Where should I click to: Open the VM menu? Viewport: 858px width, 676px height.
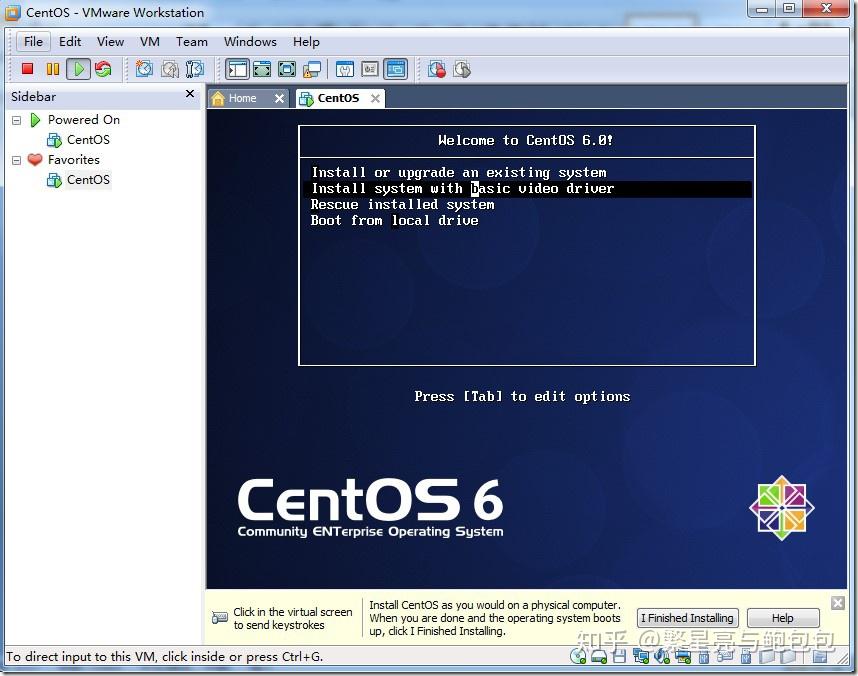pyautogui.click(x=149, y=42)
